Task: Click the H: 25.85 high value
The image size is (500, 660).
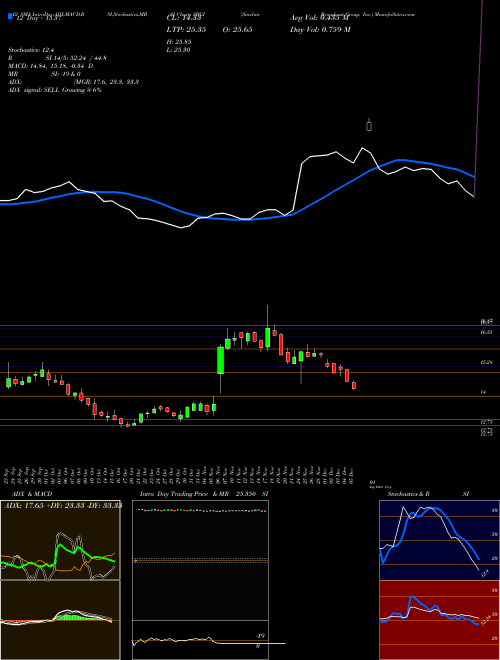Action: pyautogui.click(x=179, y=42)
